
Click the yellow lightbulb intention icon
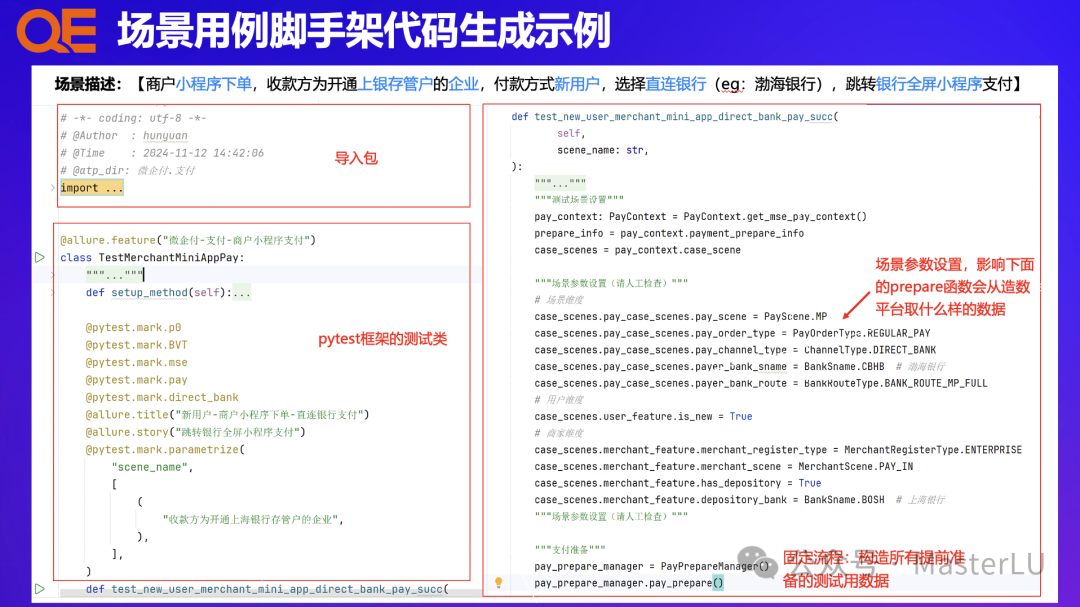click(x=499, y=583)
